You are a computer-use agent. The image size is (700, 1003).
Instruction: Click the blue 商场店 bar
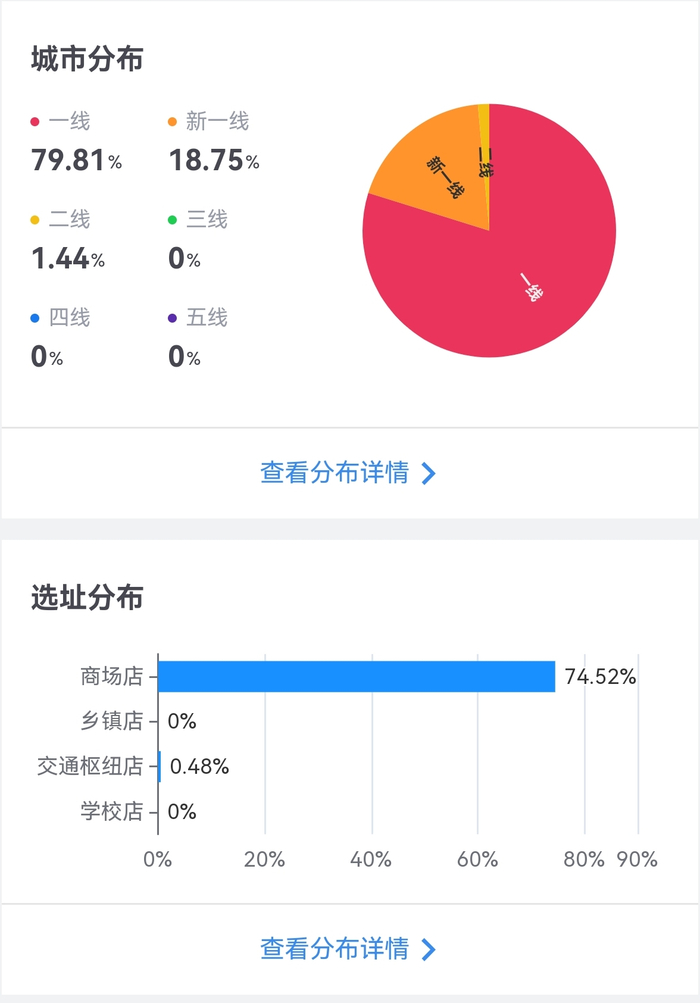click(356, 675)
